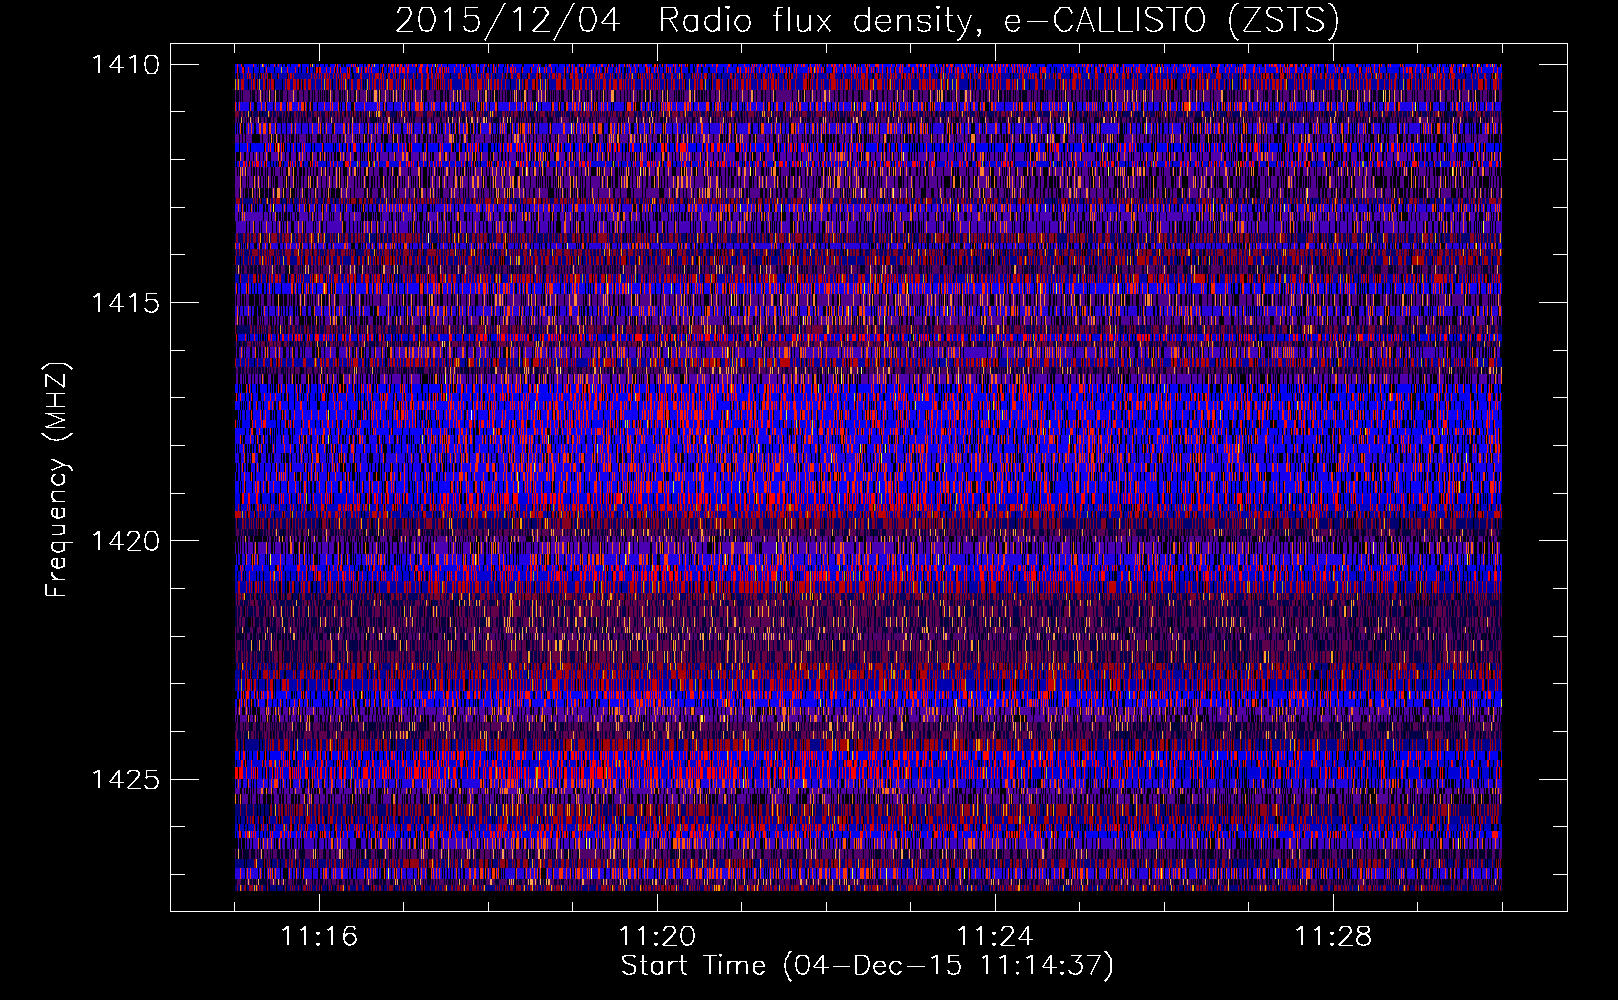Click the 11:28 time axis label
Image resolution: width=1618 pixels, height=1000 pixels.
[1333, 937]
